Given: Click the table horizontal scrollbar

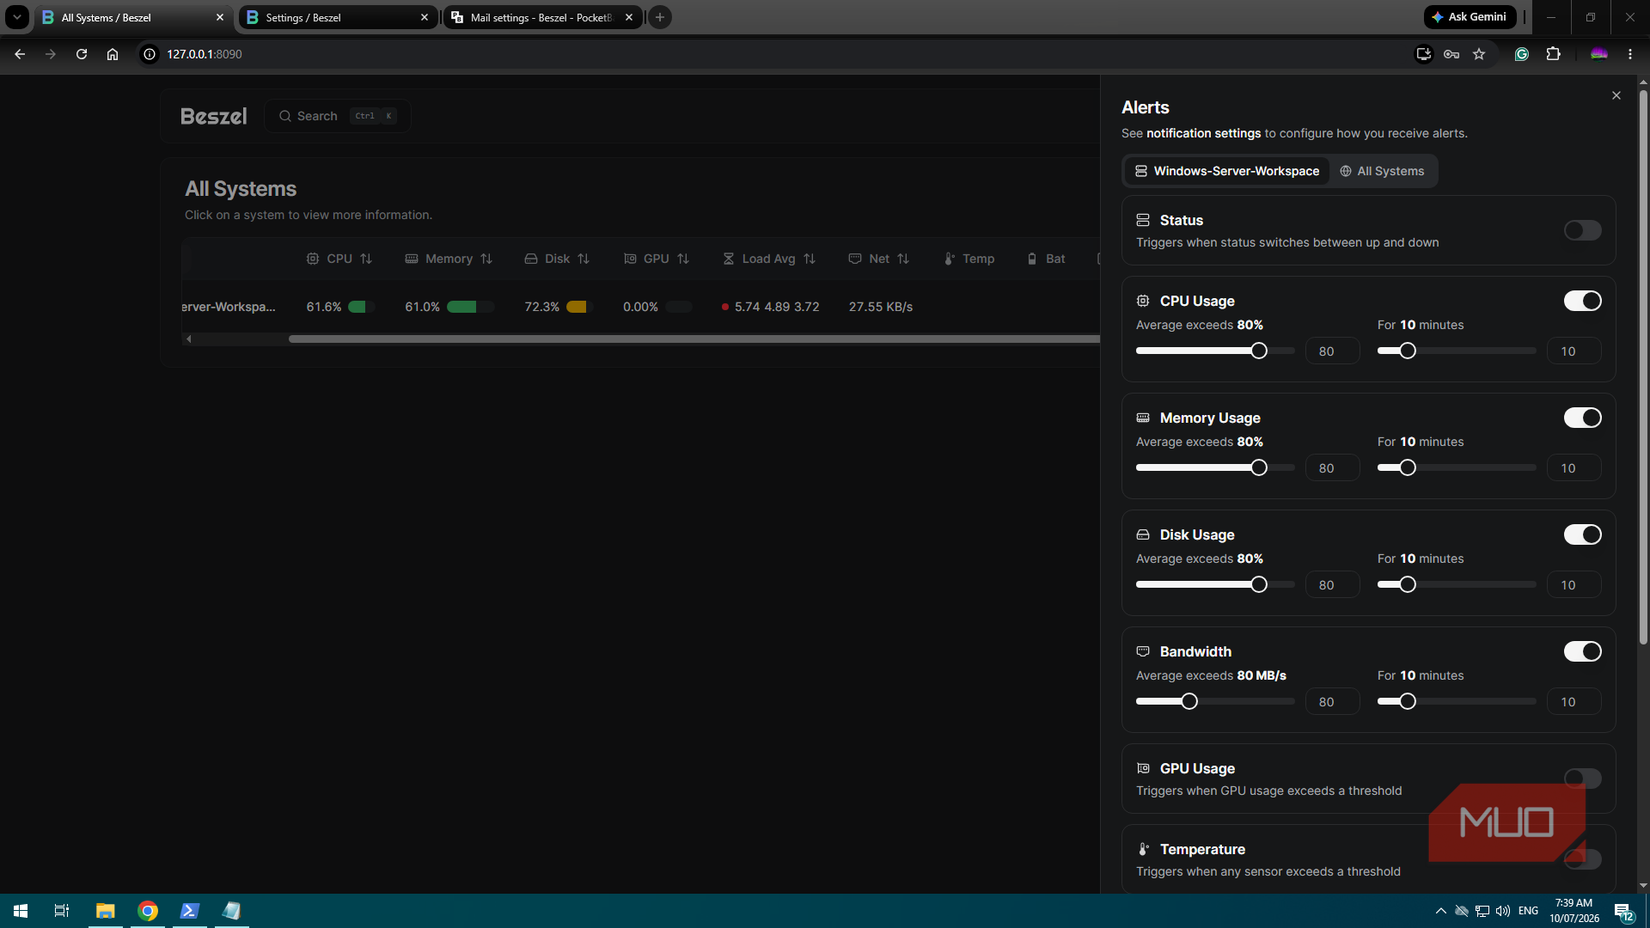Looking at the screenshot, I should pyautogui.click(x=694, y=339).
